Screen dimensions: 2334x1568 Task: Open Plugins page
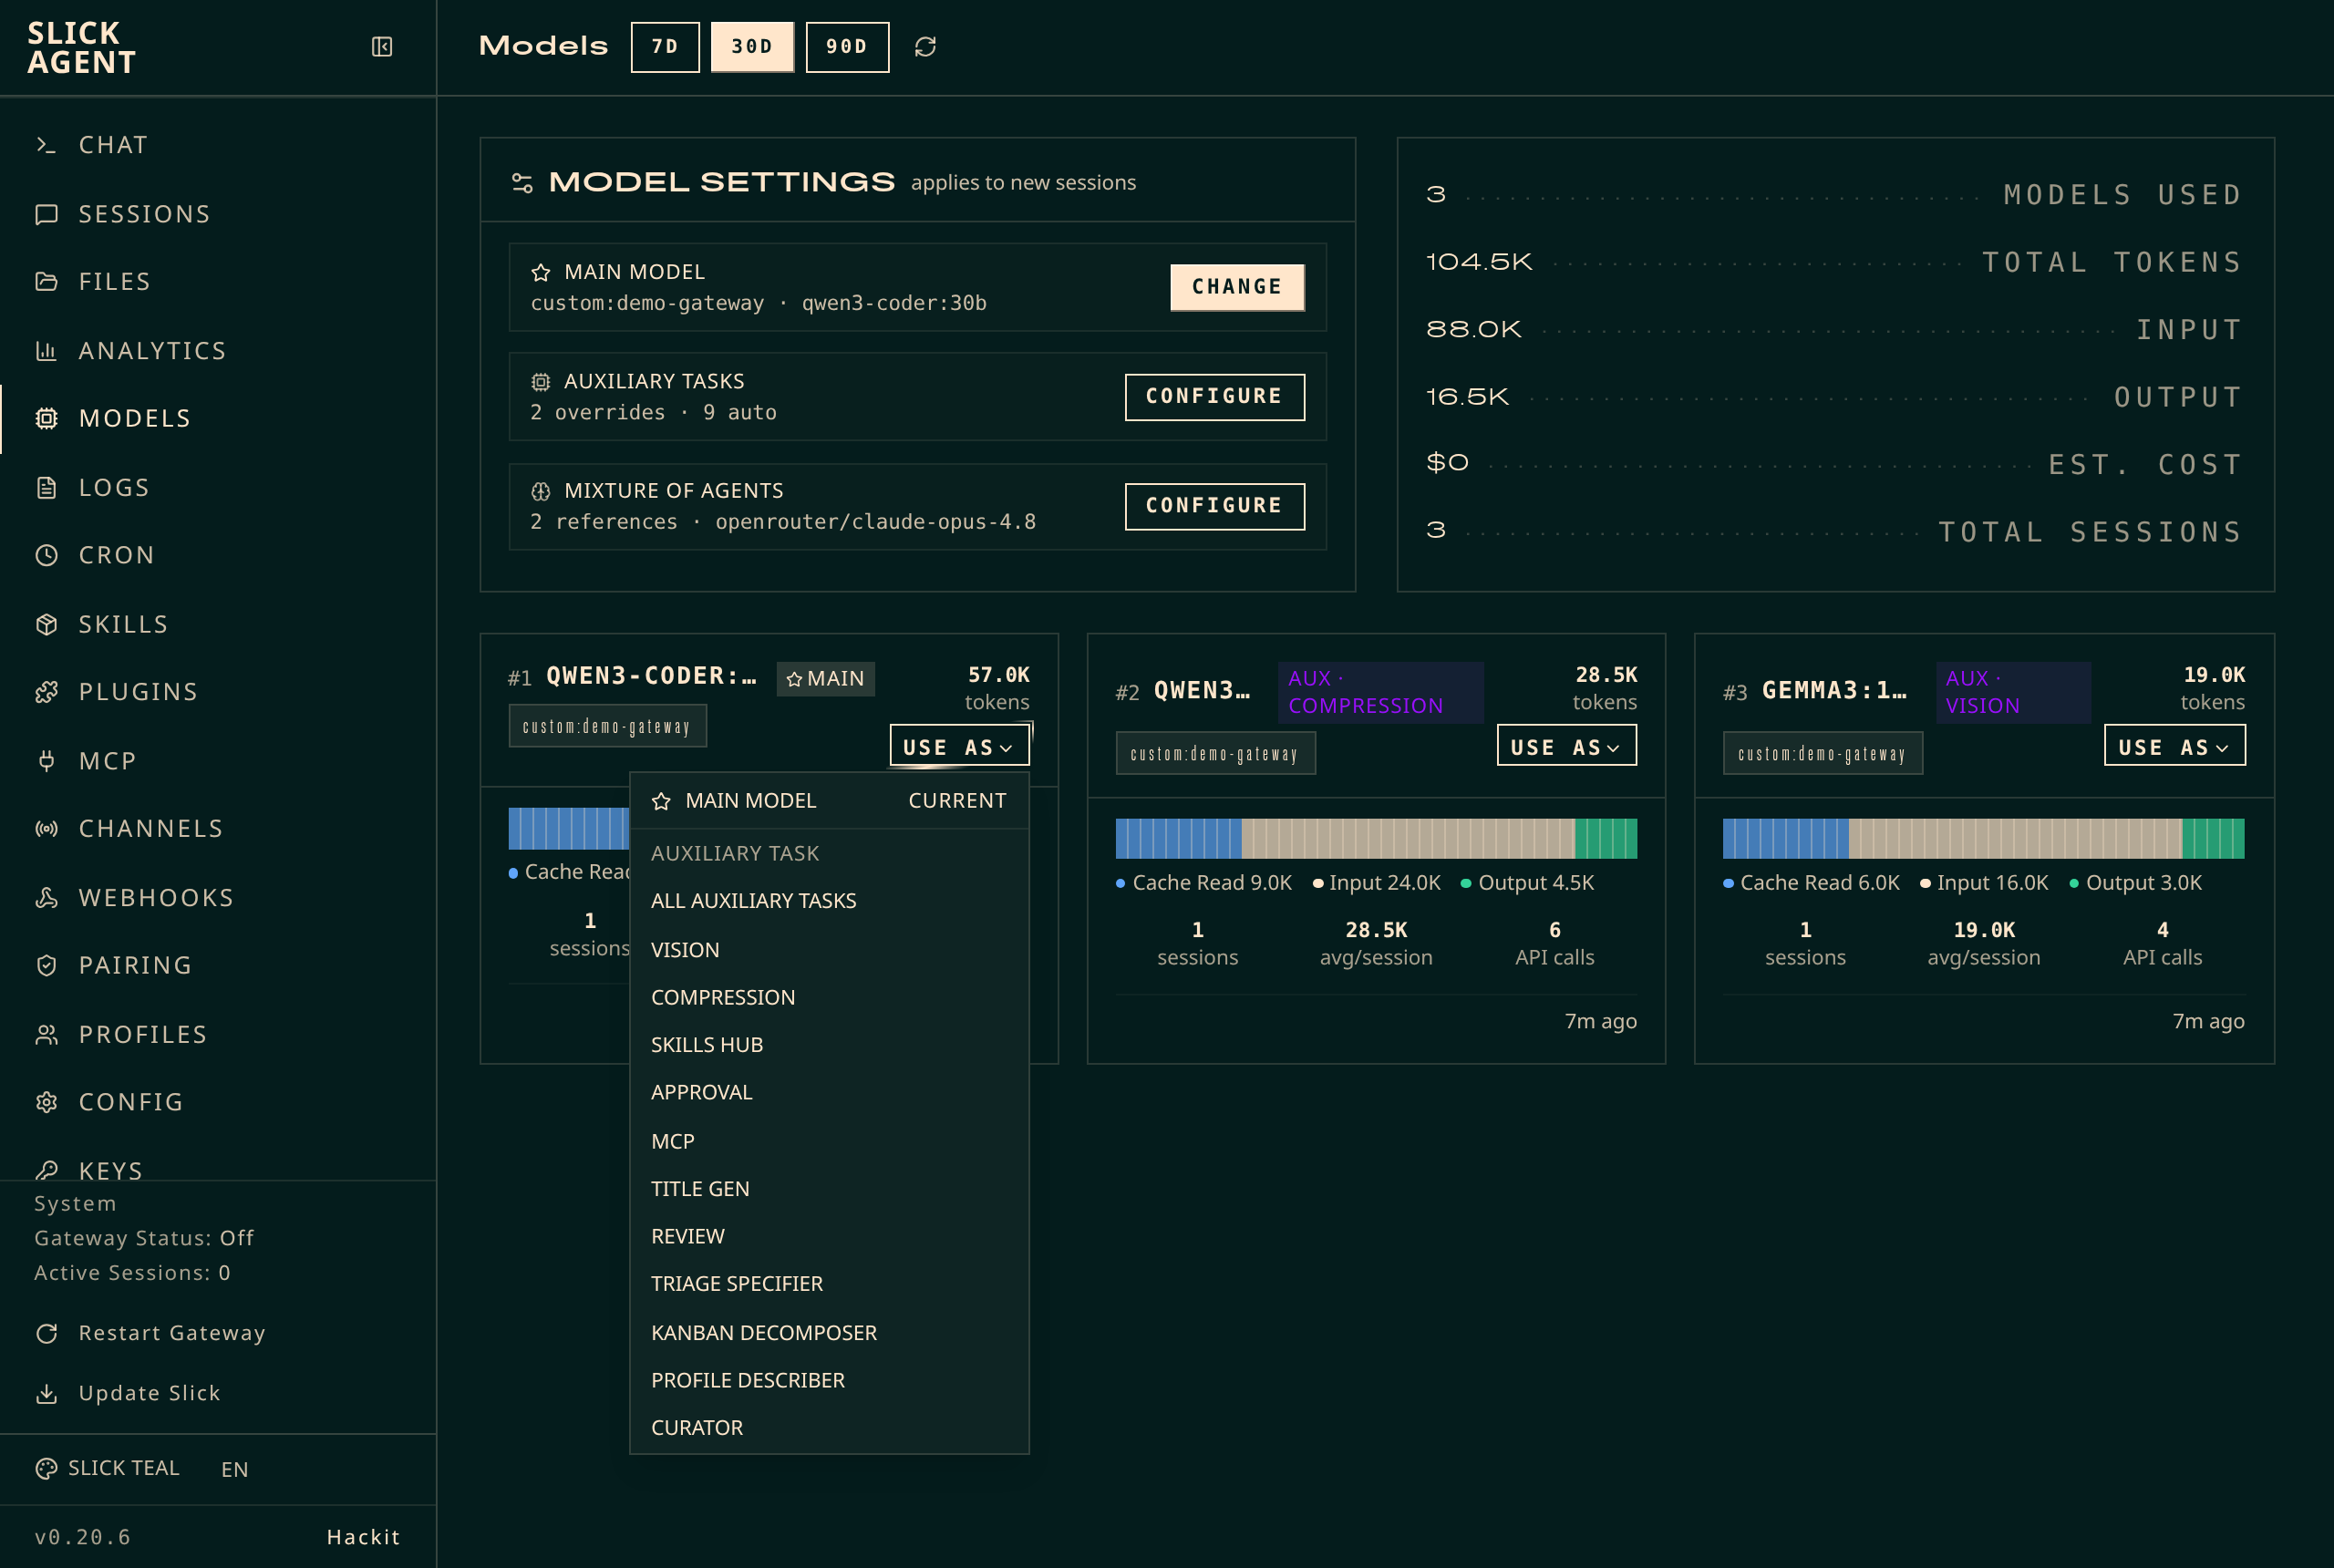point(217,692)
